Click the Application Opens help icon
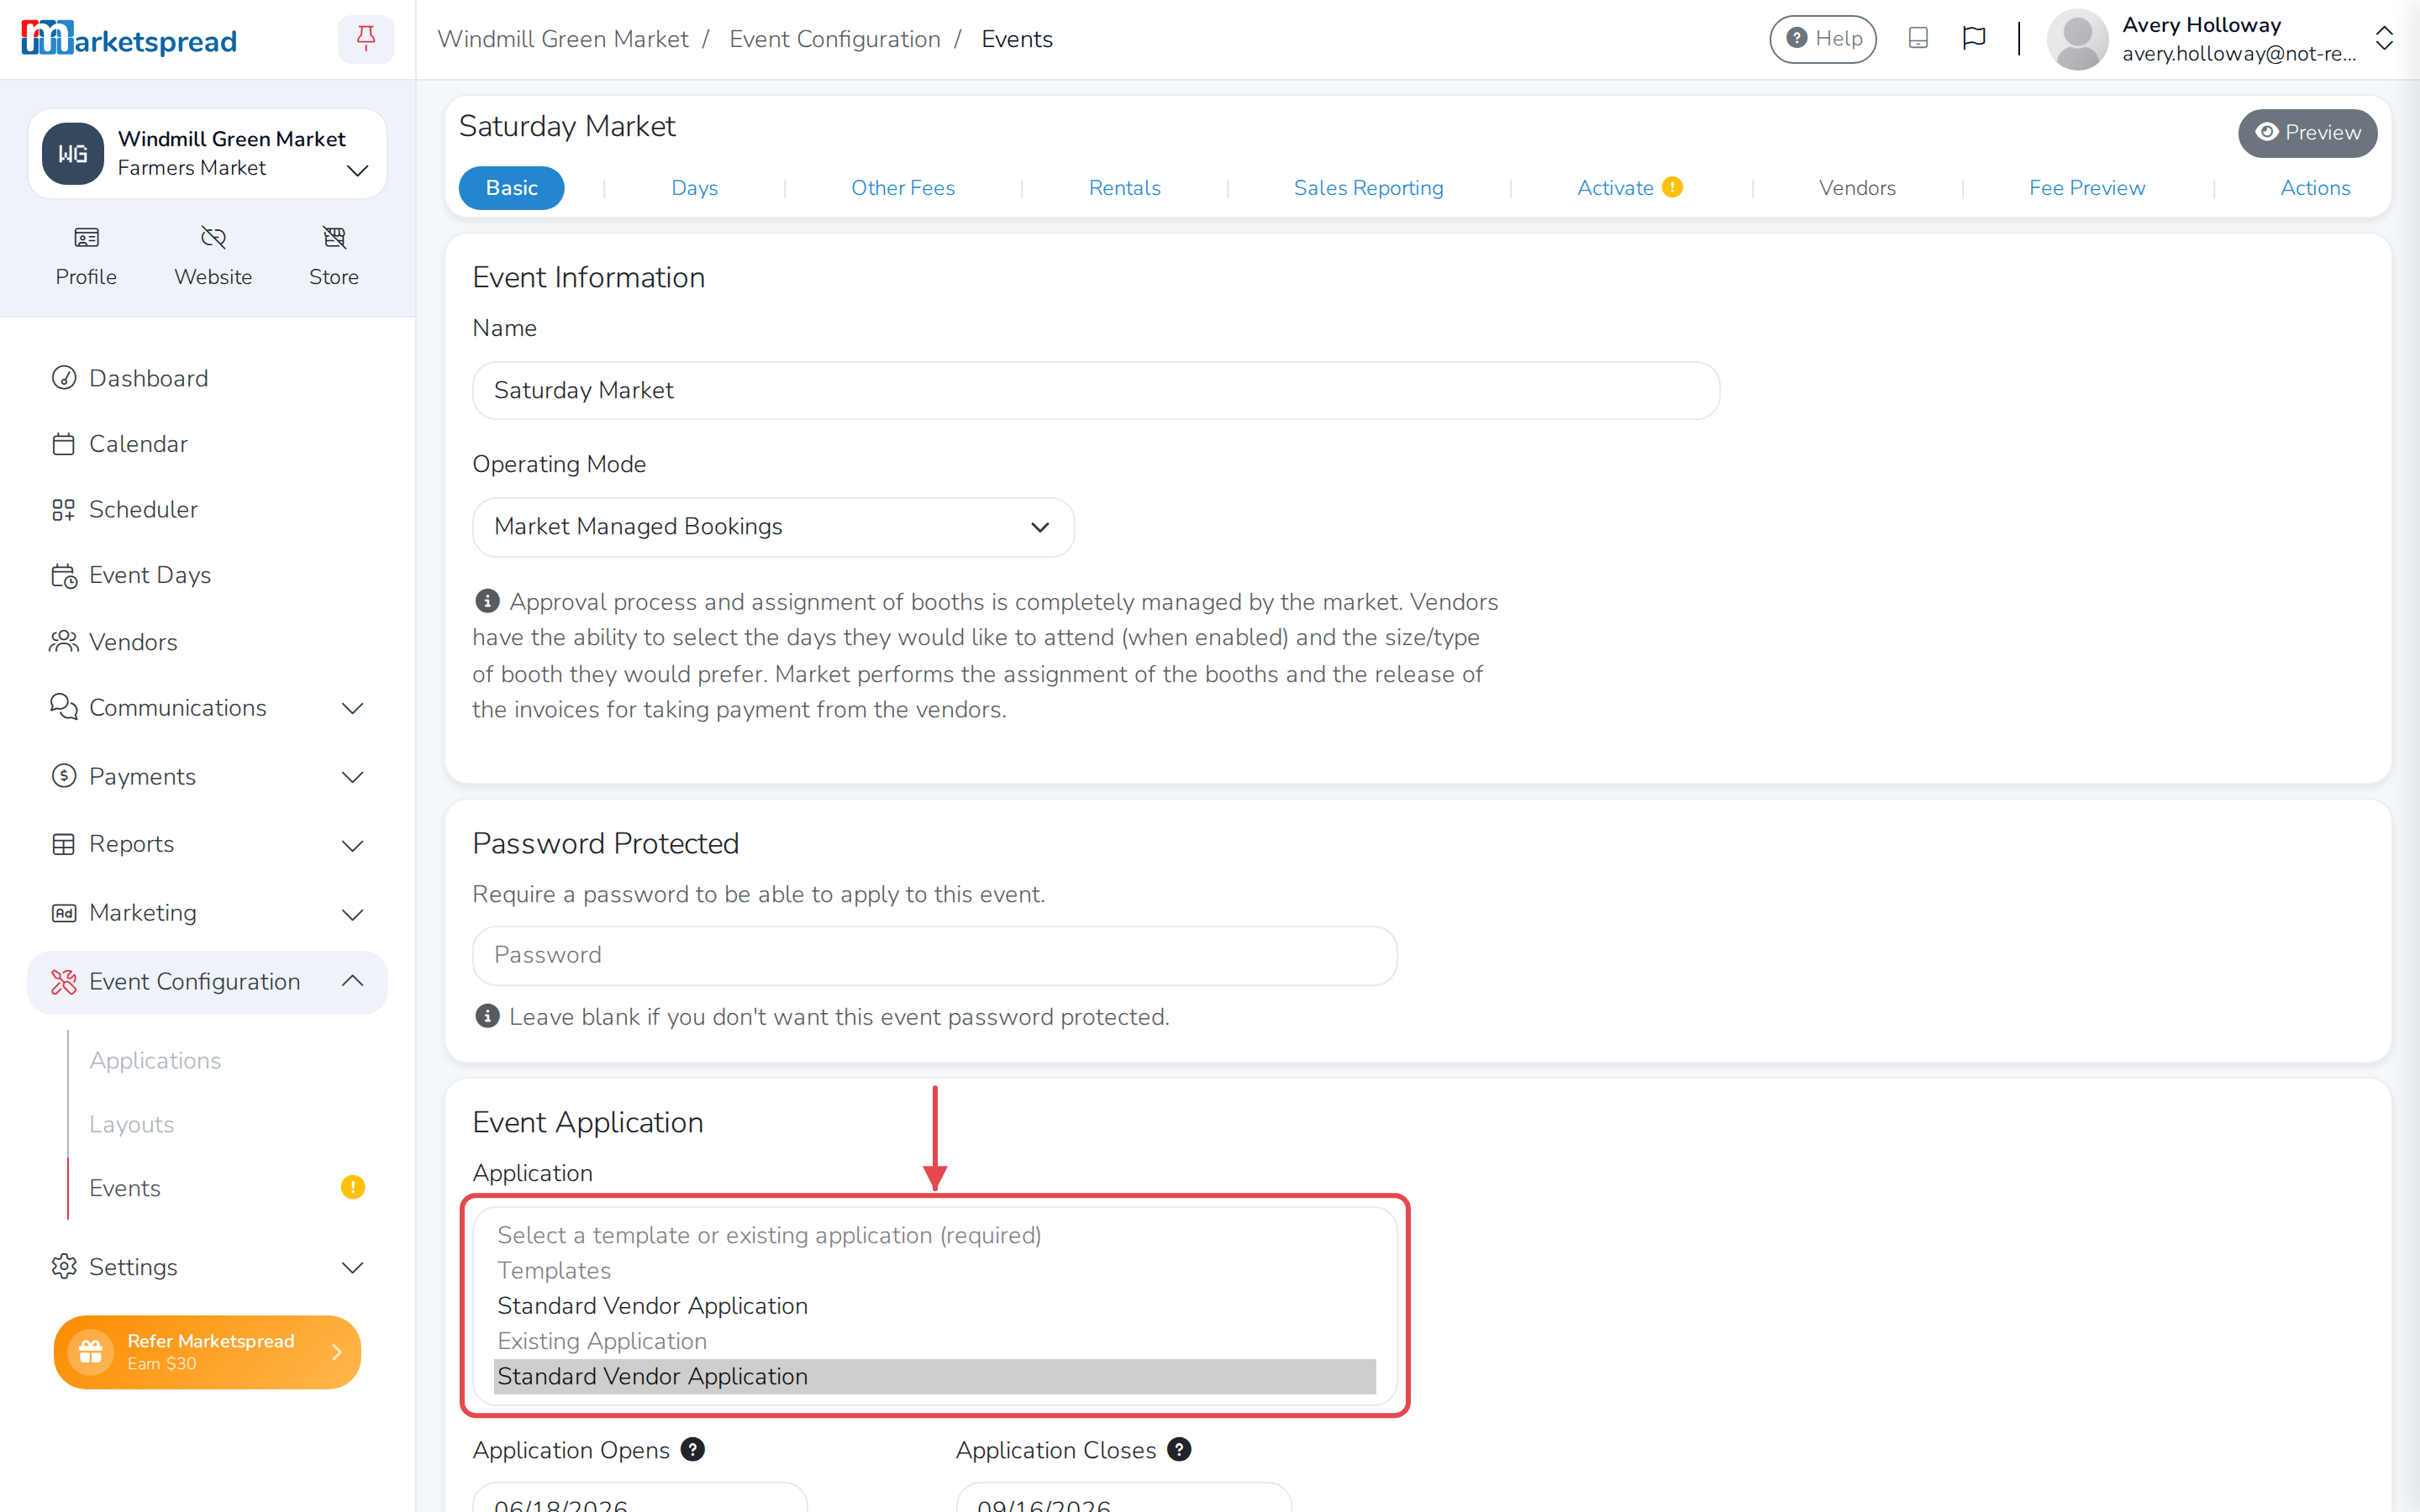This screenshot has width=2420, height=1512. pos(692,1449)
